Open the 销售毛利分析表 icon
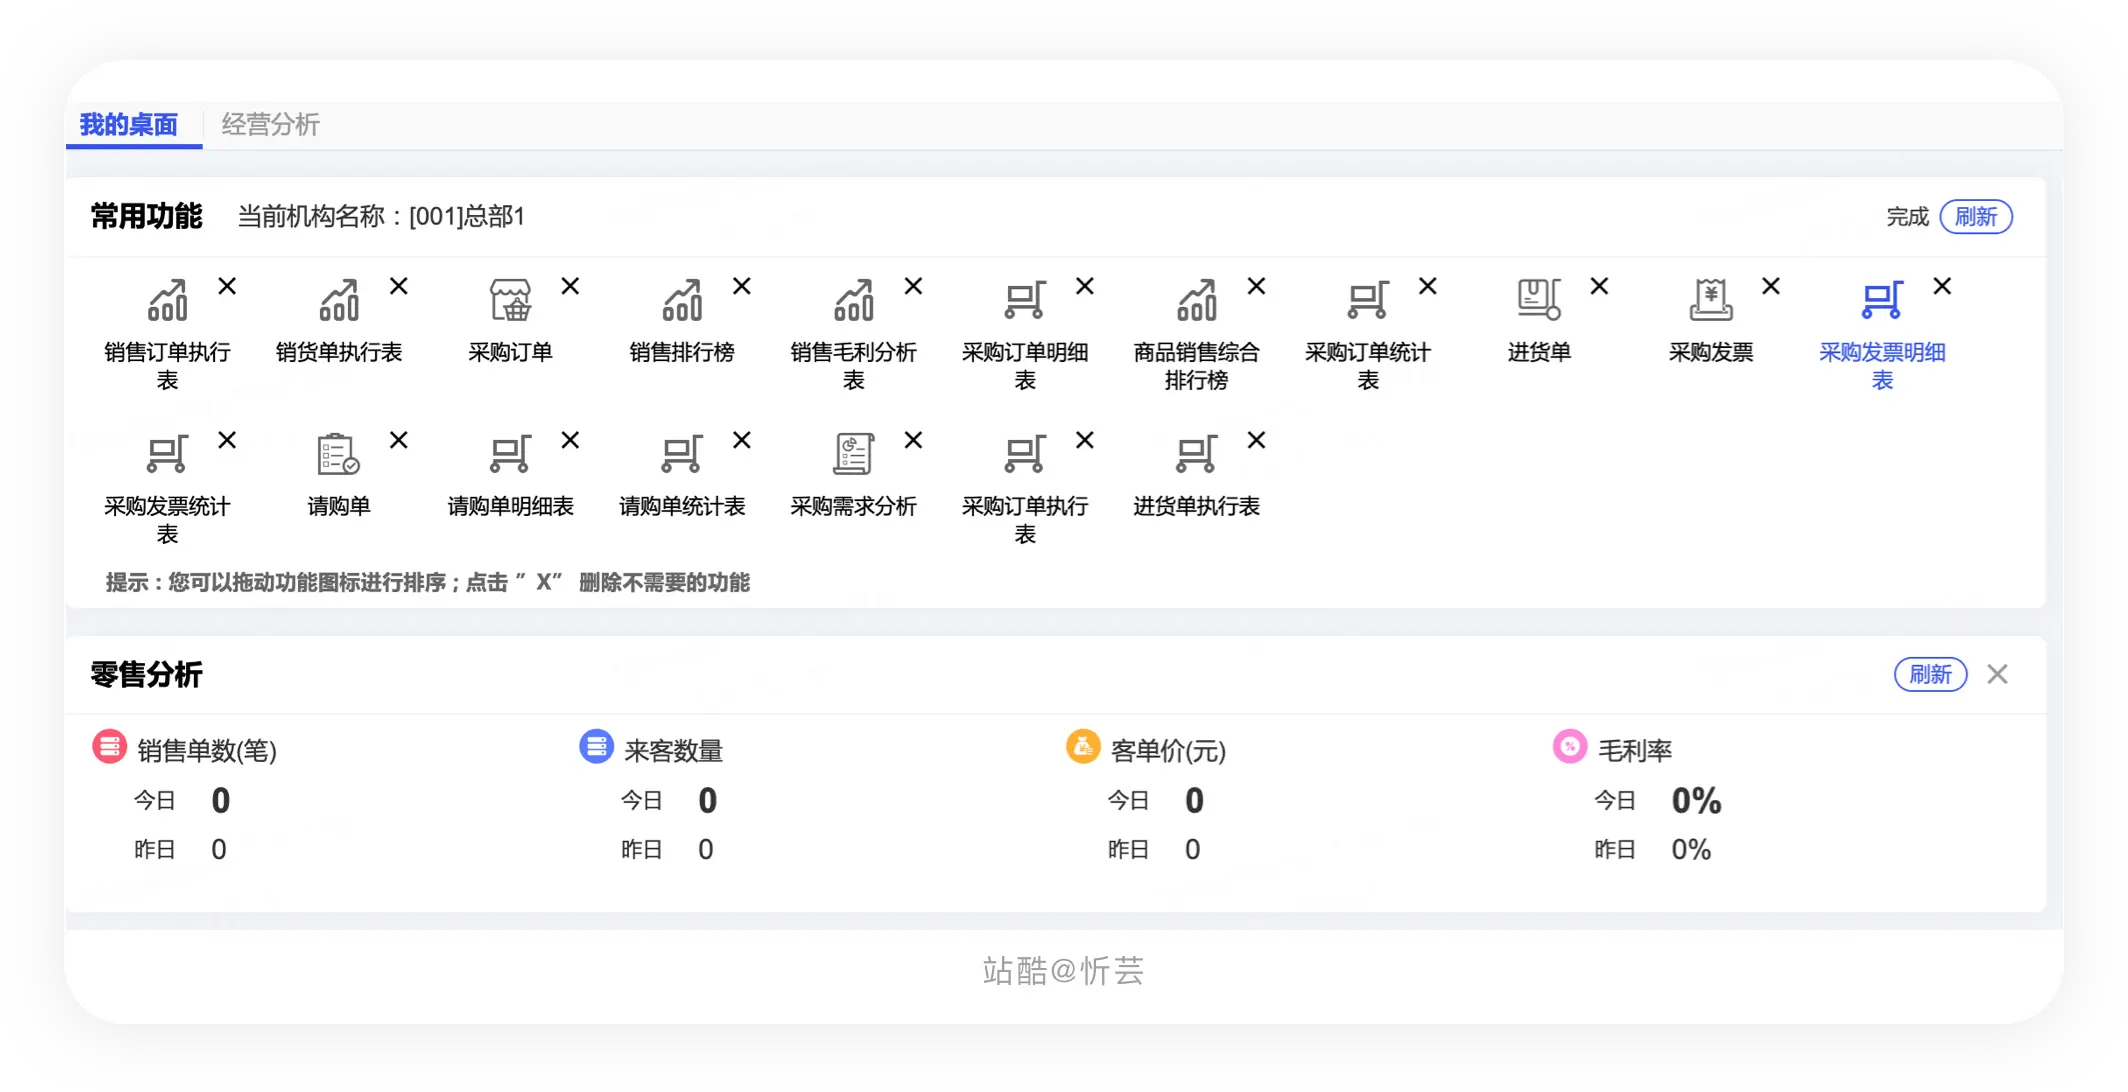 point(854,300)
